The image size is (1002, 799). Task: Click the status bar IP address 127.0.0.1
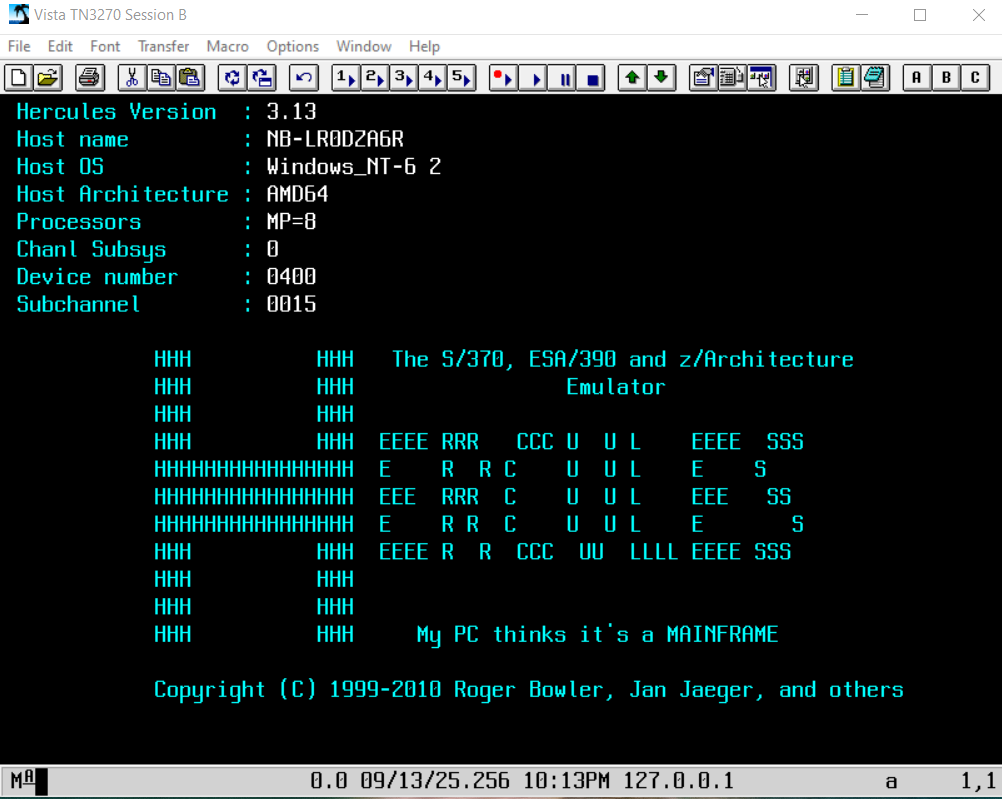(678, 780)
